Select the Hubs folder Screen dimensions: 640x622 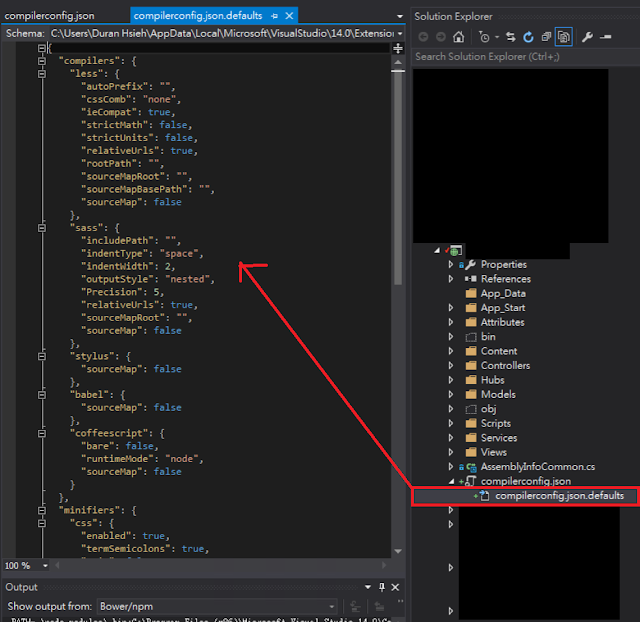pos(492,380)
